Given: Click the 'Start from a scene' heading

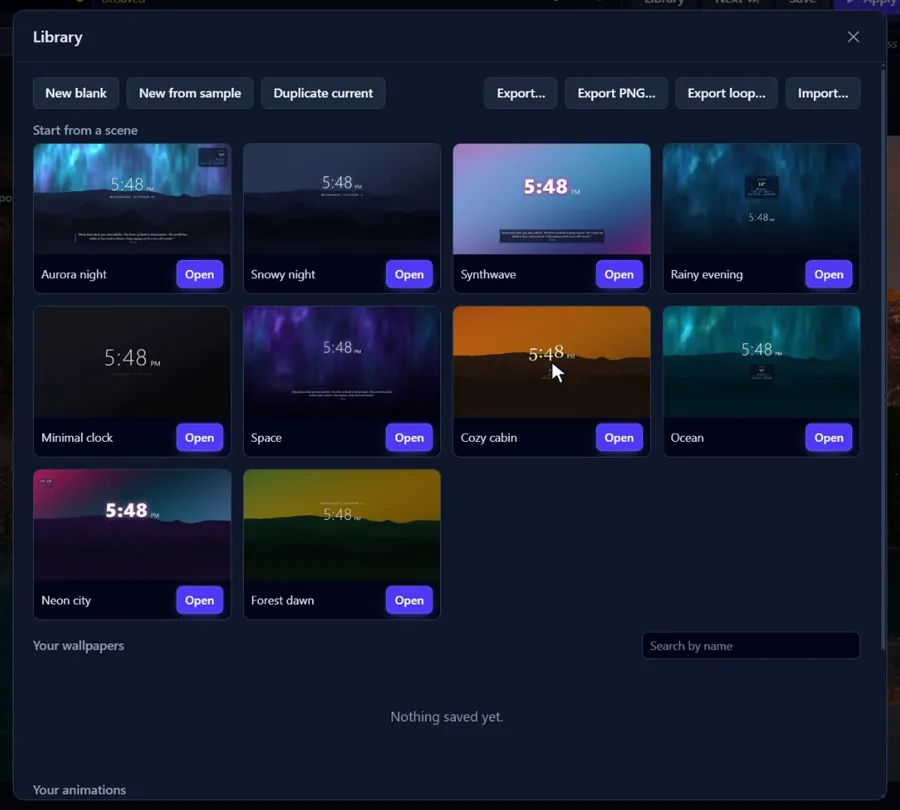Looking at the screenshot, I should [85, 130].
